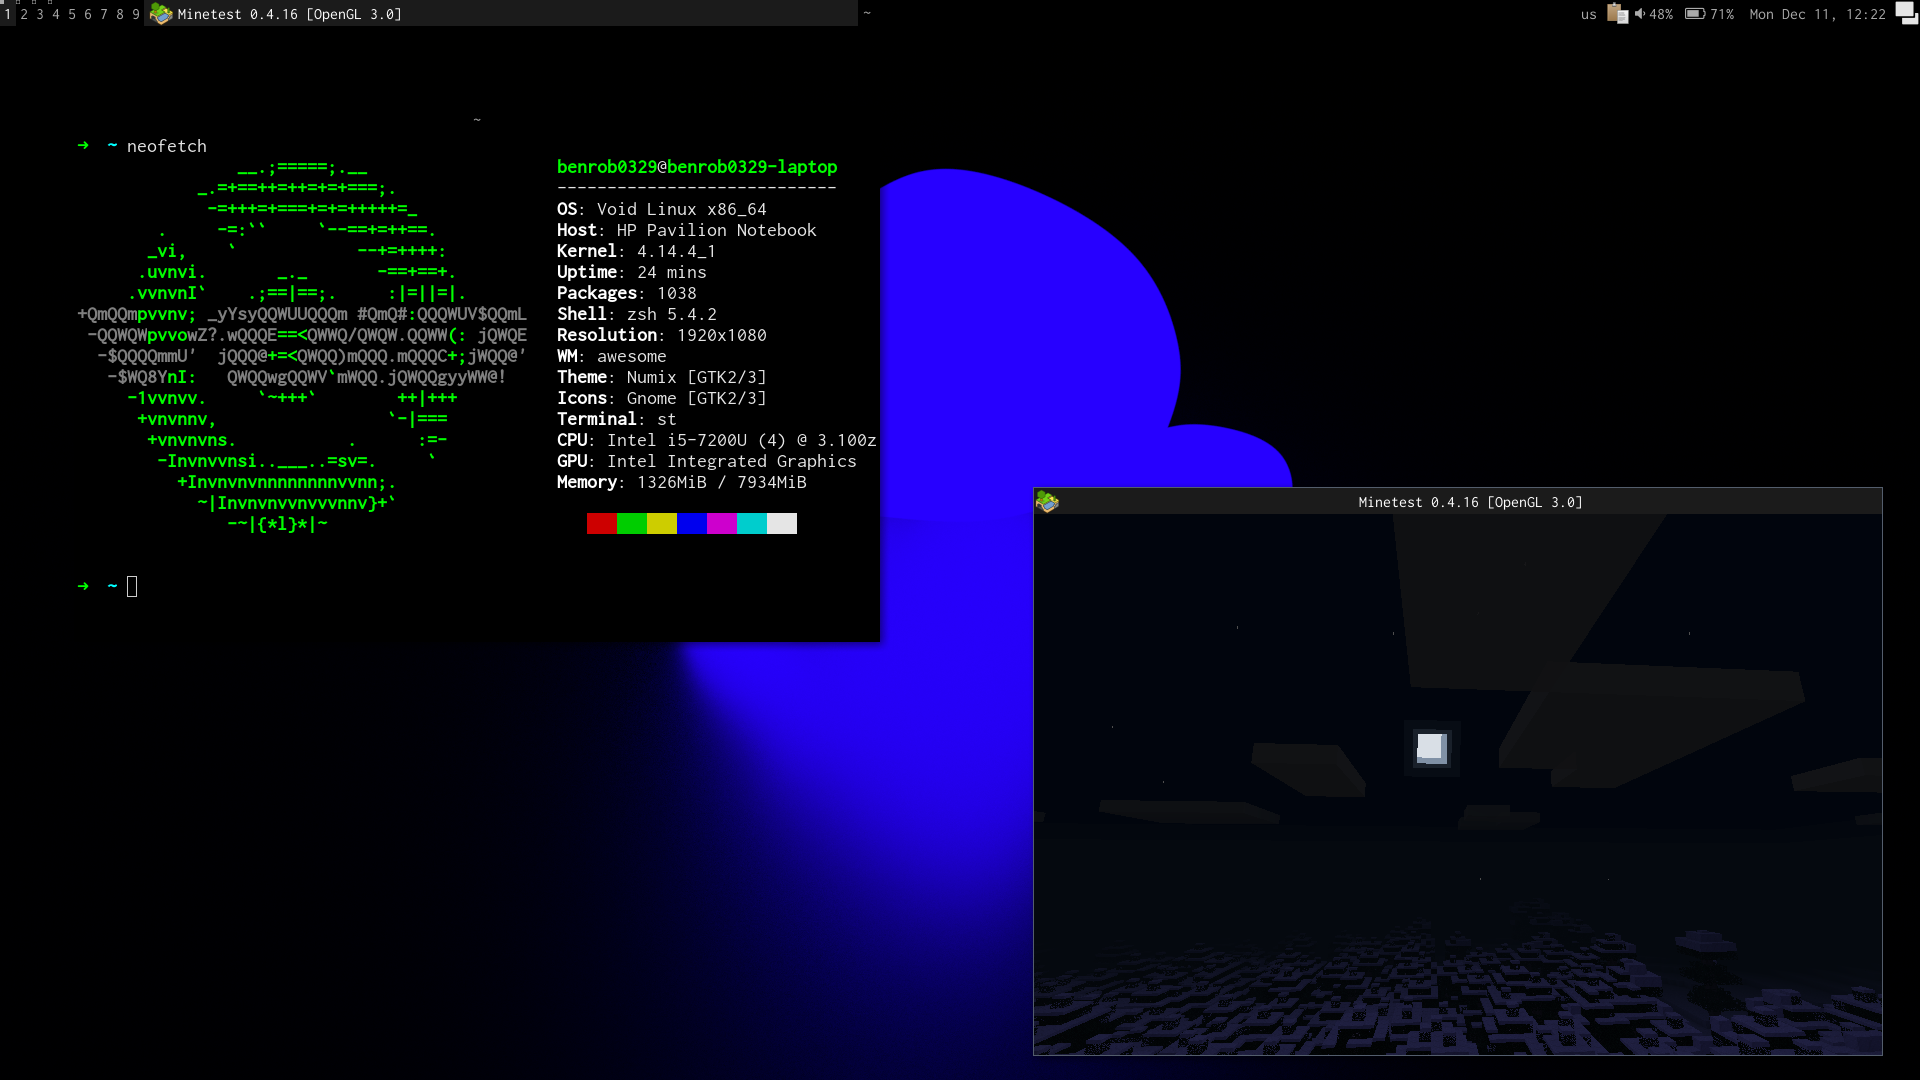Click the cyan color block in neofetch
Viewport: 1920px width, 1080px height.
[751, 523]
